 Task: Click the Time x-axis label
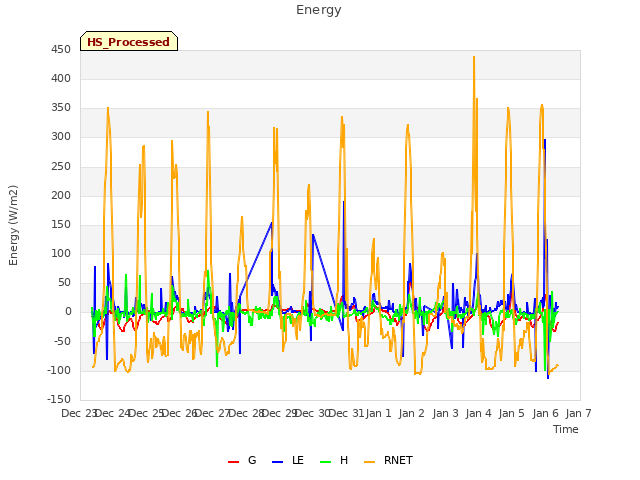(566, 429)
